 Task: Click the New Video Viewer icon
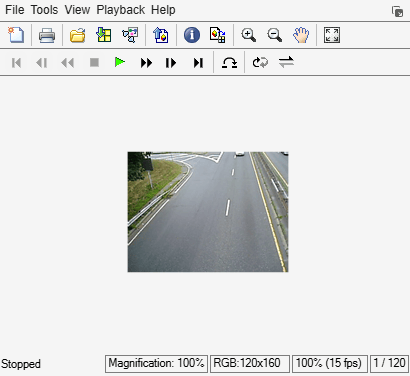coord(16,35)
